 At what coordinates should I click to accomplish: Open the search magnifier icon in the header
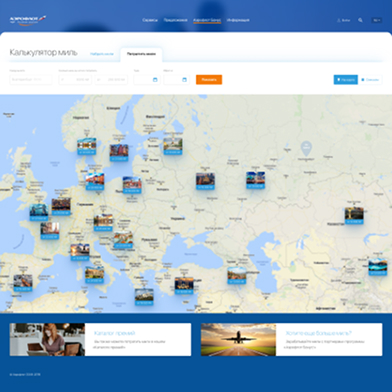360,20
